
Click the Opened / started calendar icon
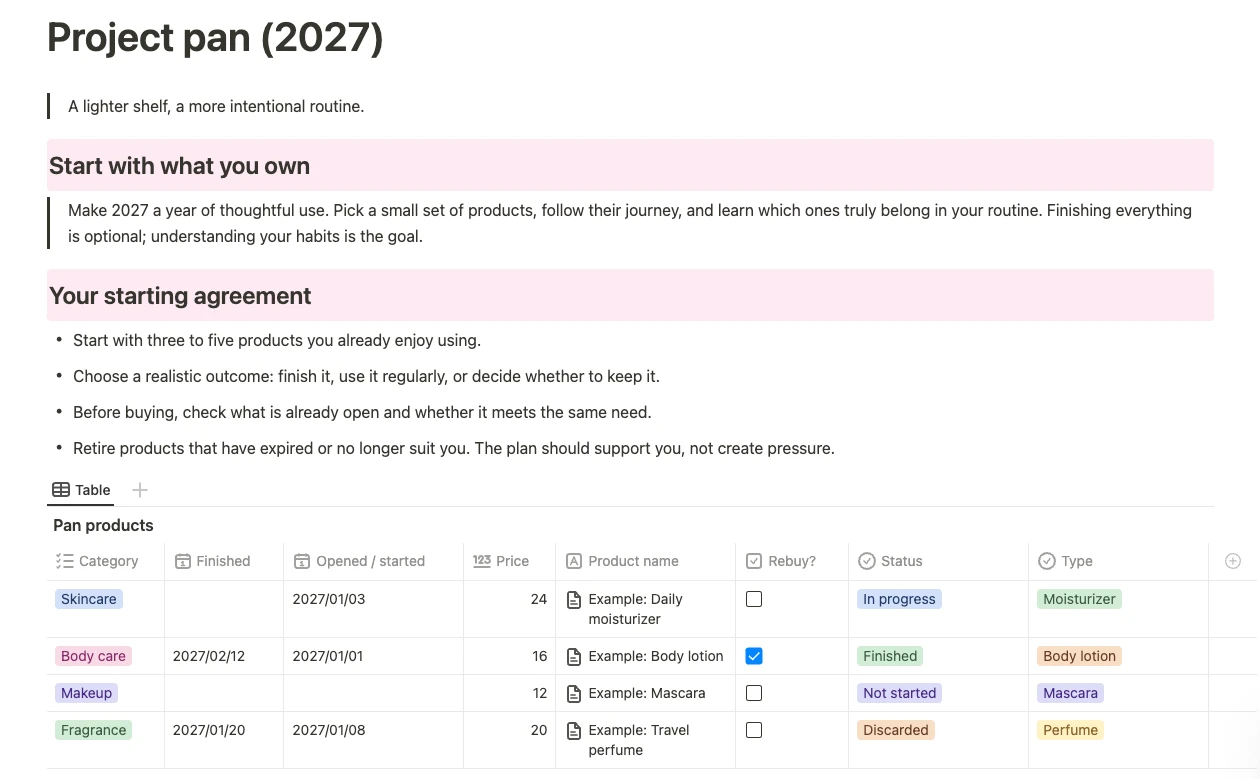[302, 561]
